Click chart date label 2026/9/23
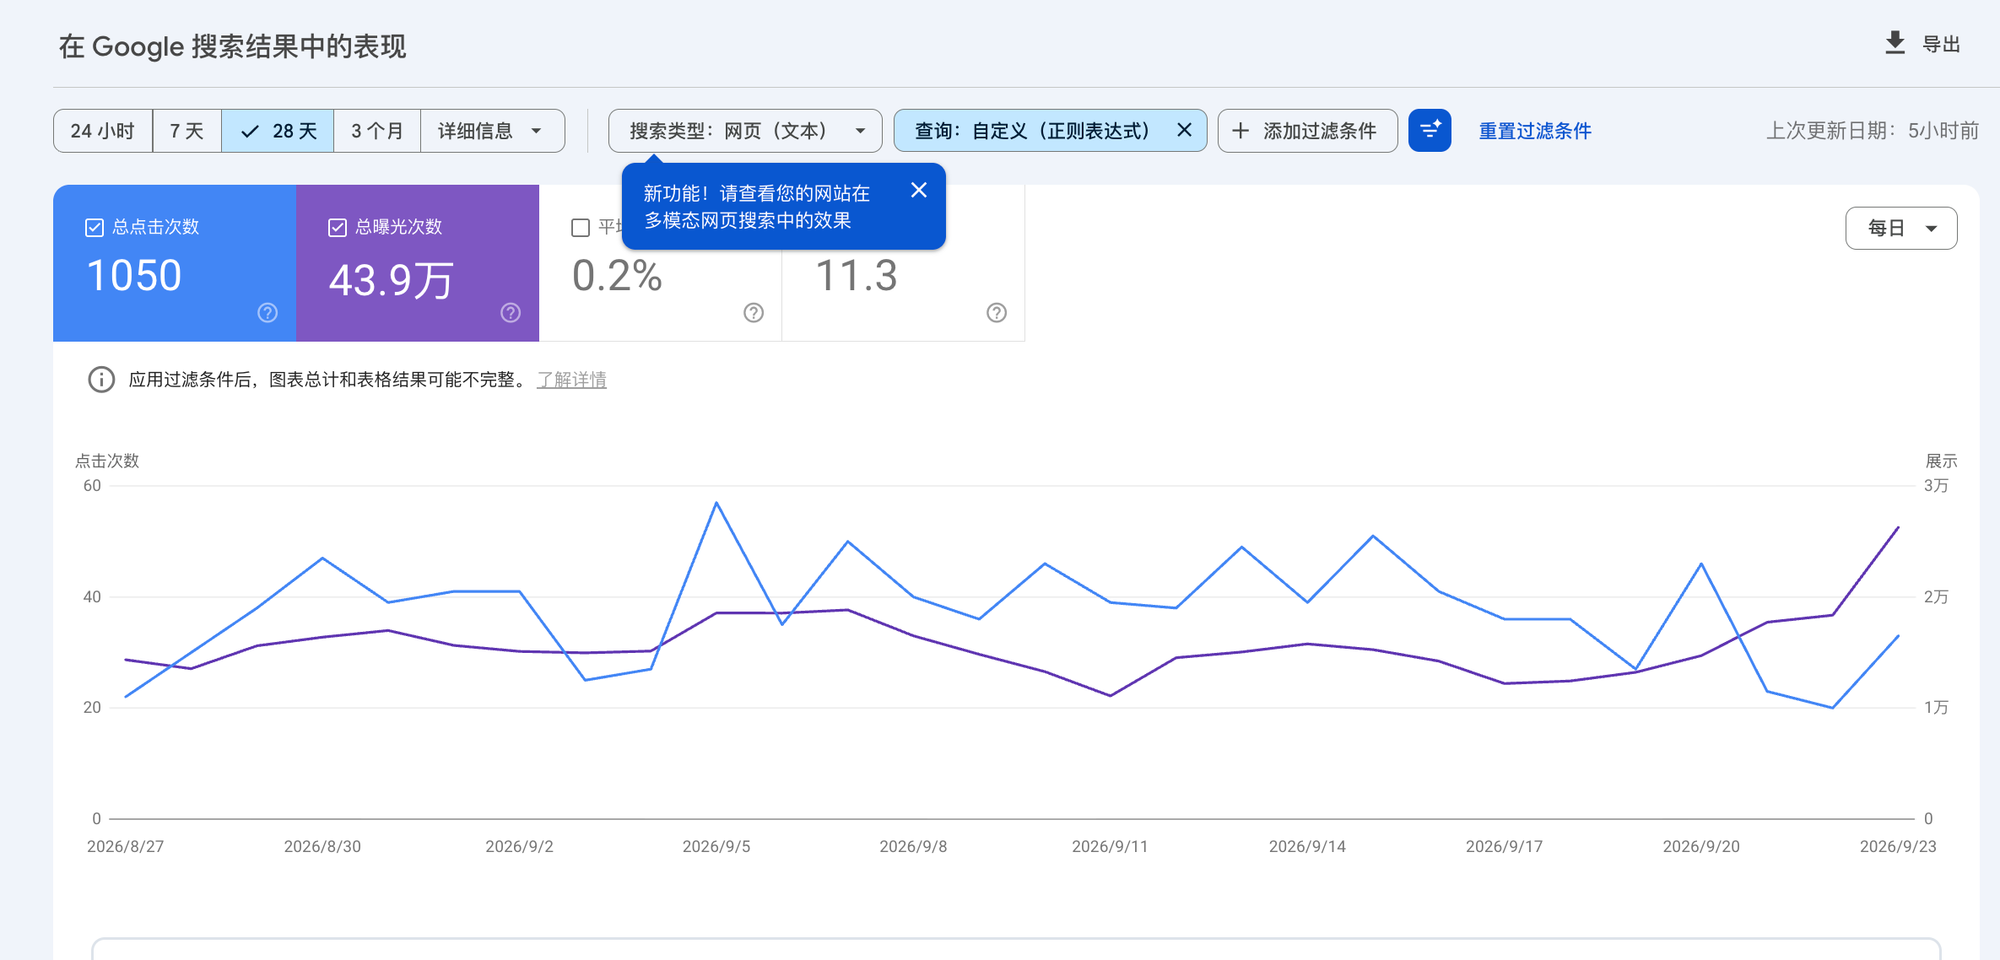2000x960 pixels. [x=1898, y=847]
